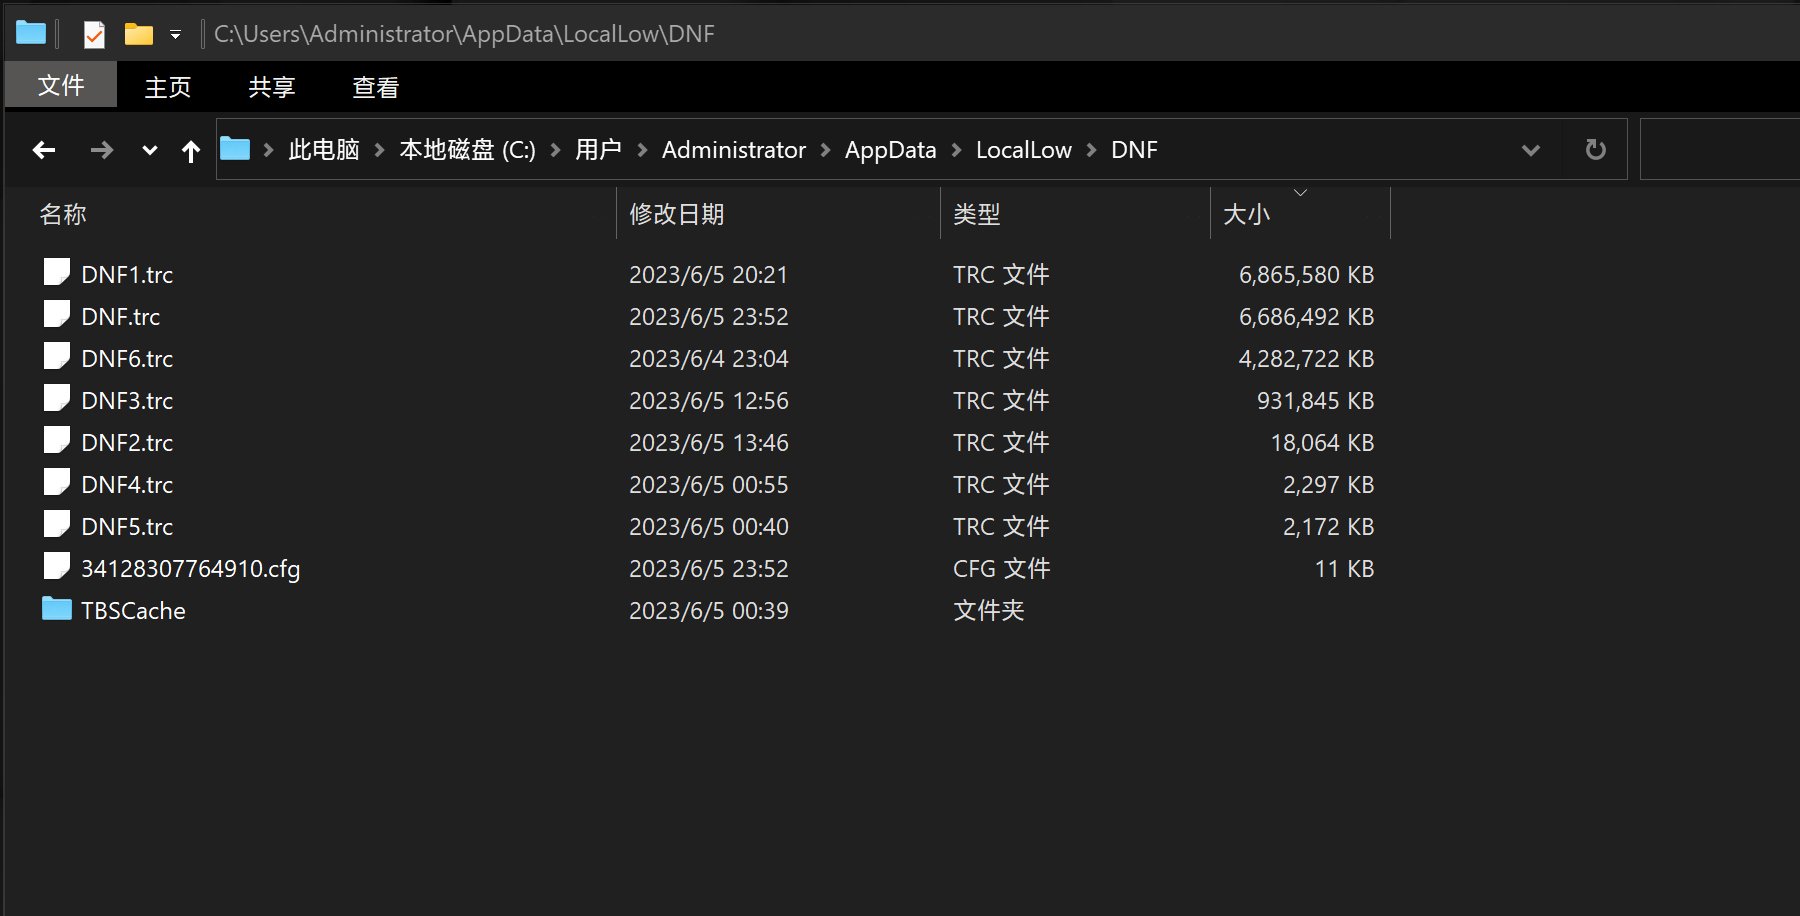The image size is (1800, 916).
Task: Click the file name DNF5.trc
Action: pos(127,527)
